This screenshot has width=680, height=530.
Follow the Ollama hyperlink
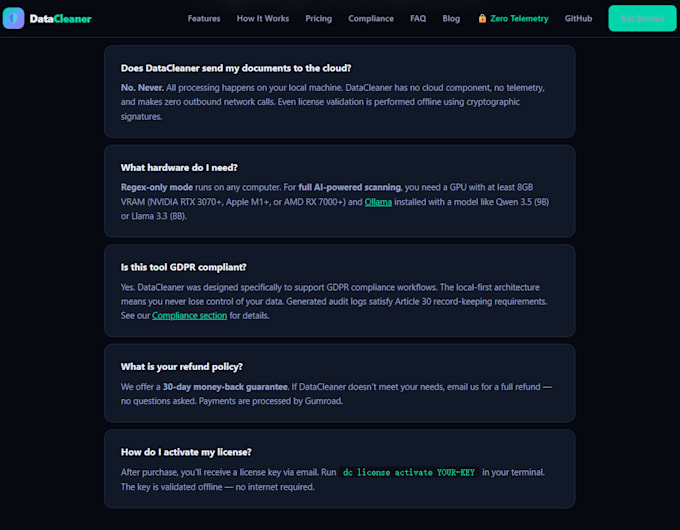click(378, 202)
